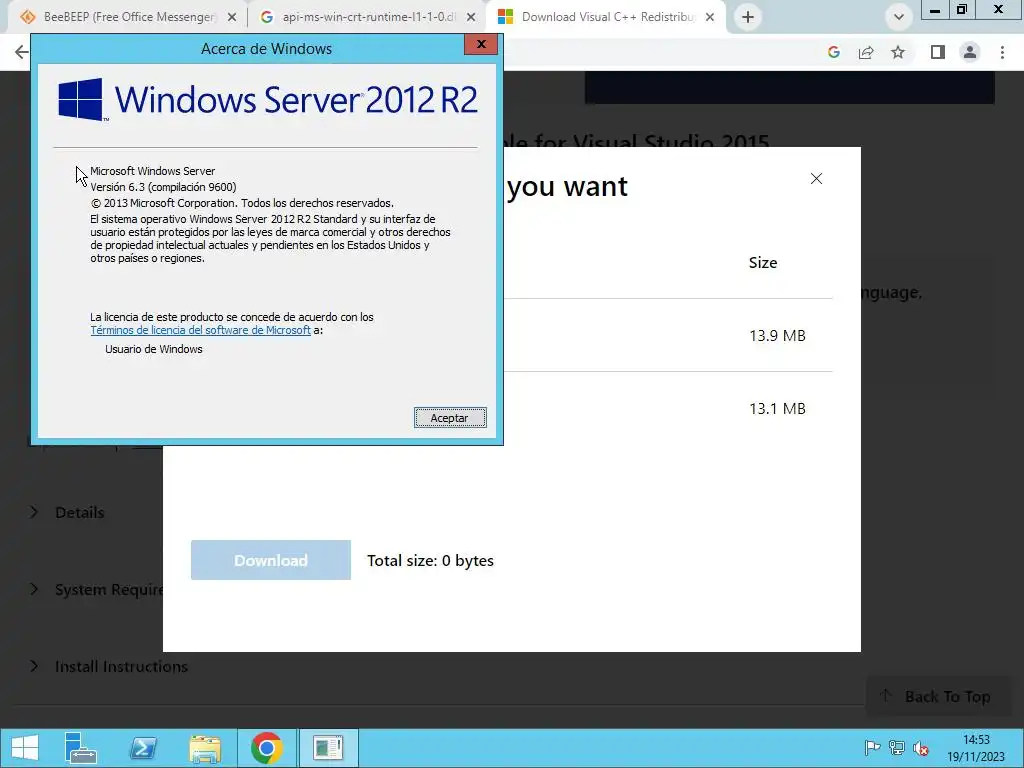Switch to the api-ms-win-crt-runtime tab
The image size is (1024, 768).
tap(369, 17)
